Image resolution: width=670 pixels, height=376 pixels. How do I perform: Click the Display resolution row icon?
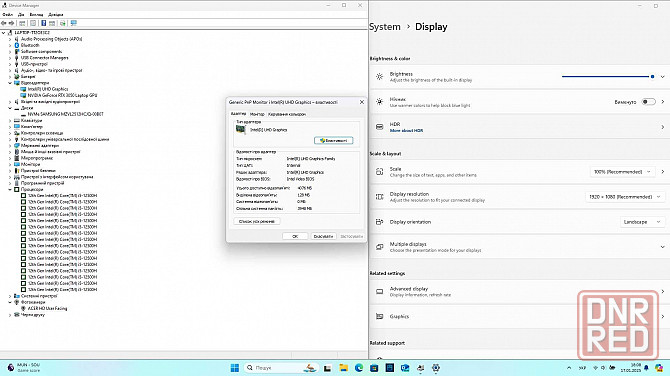(379, 197)
